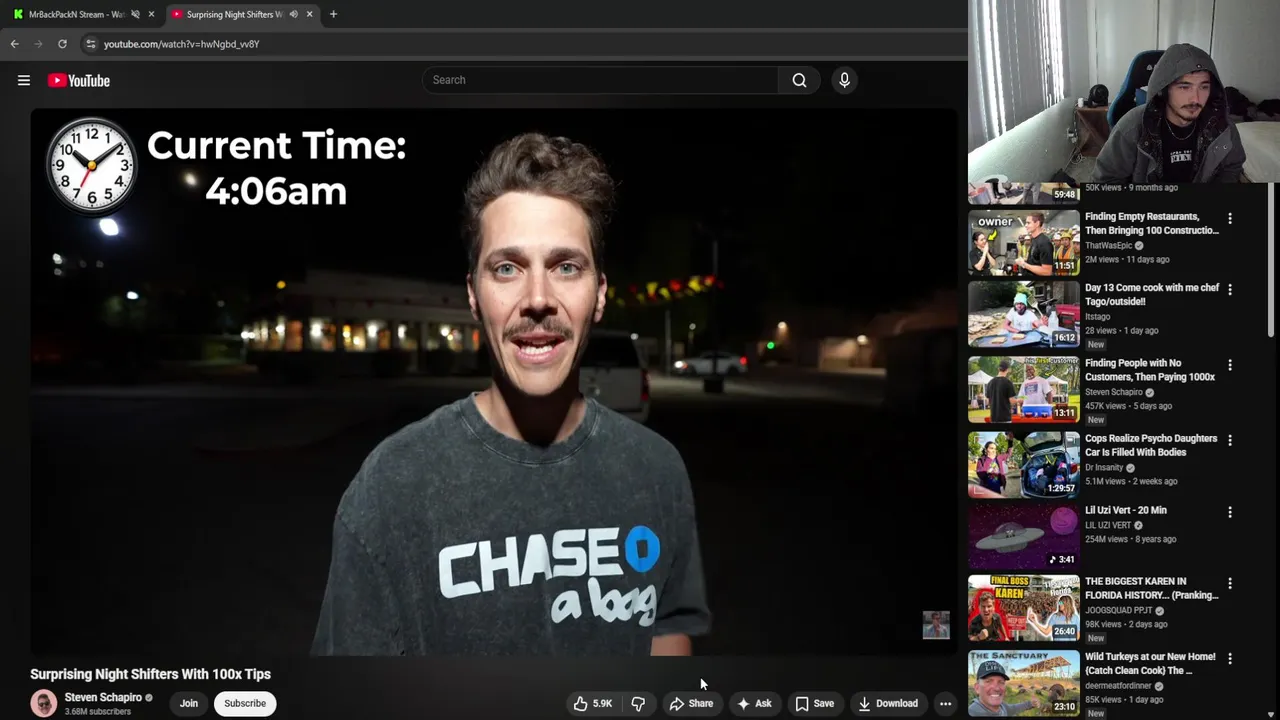
Task: Close the MrBackPackN Stream tab
Action: (x=151, y=14)
